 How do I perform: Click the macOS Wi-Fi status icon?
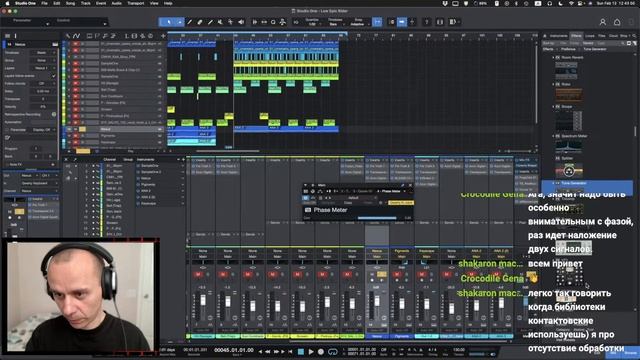[x=571, y=3]
